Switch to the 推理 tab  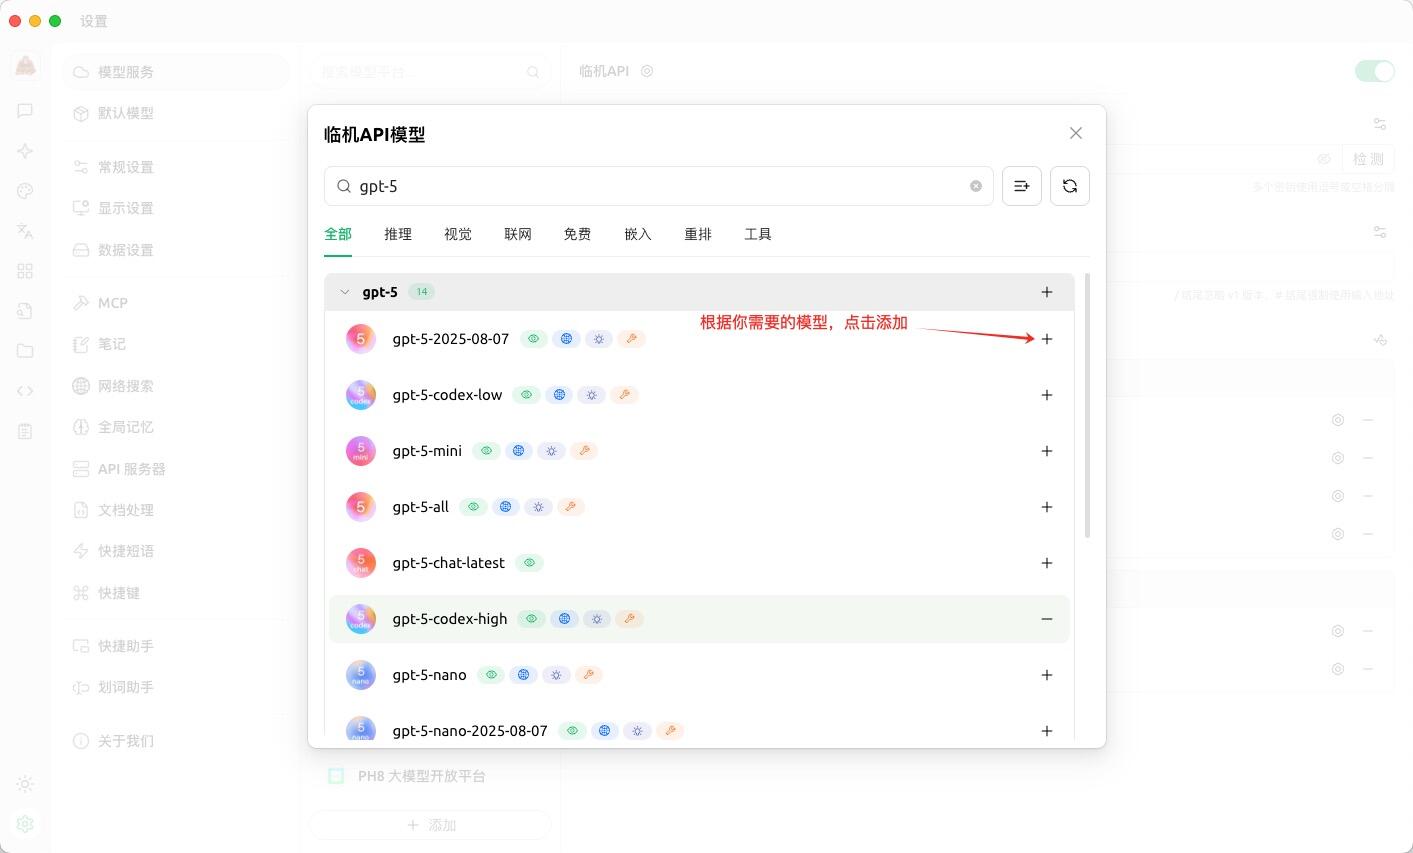click(x=398, y=234)
